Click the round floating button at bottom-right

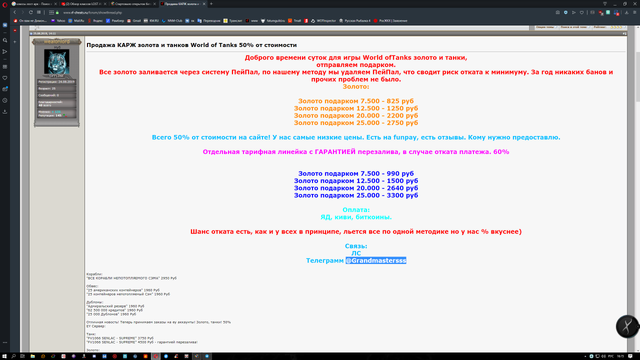click(x=627, y=326)
